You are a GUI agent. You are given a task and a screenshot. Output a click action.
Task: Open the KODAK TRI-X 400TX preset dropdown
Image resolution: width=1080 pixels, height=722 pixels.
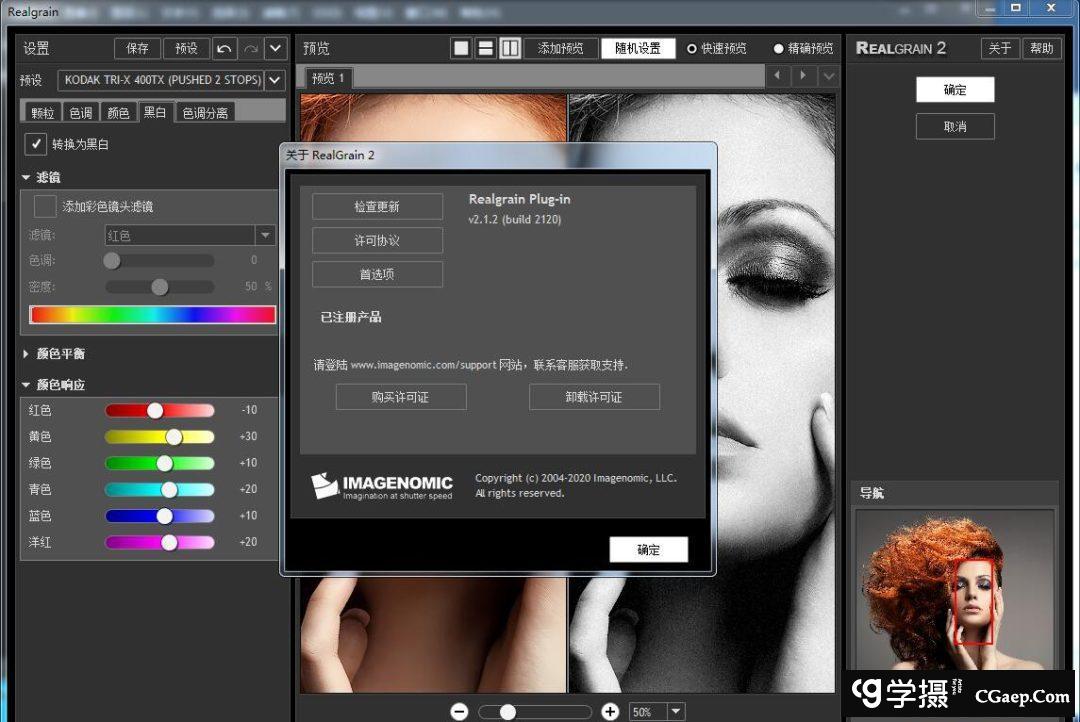275,80
